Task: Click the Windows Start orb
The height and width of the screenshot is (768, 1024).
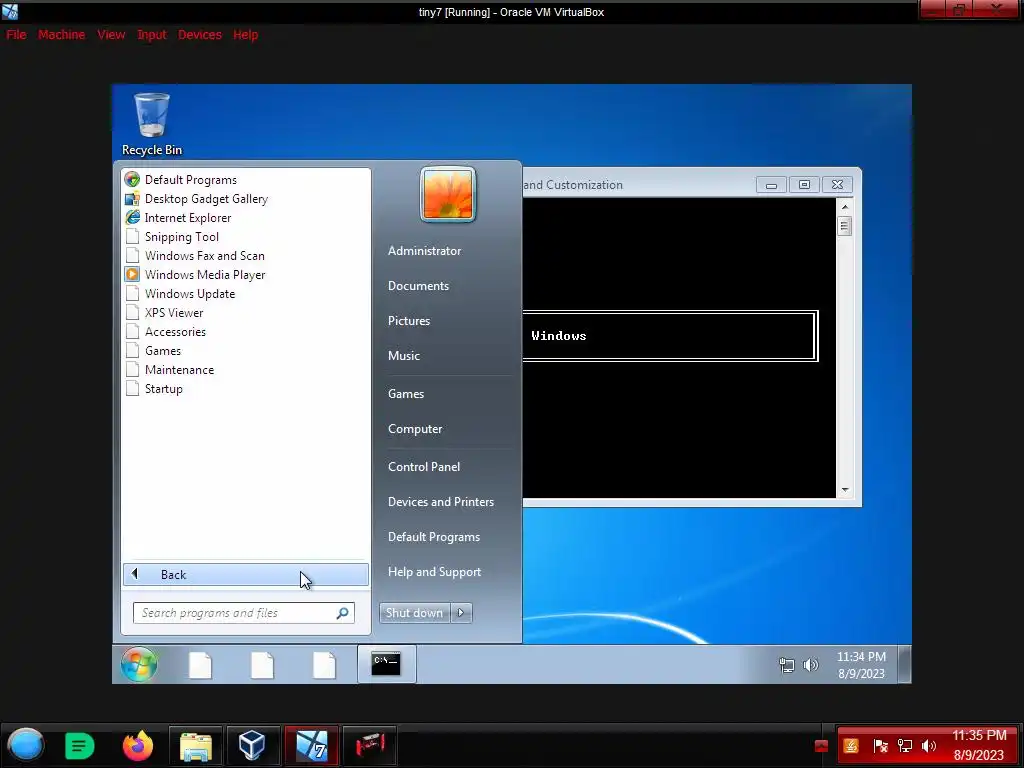Action: tap(139, 665)
